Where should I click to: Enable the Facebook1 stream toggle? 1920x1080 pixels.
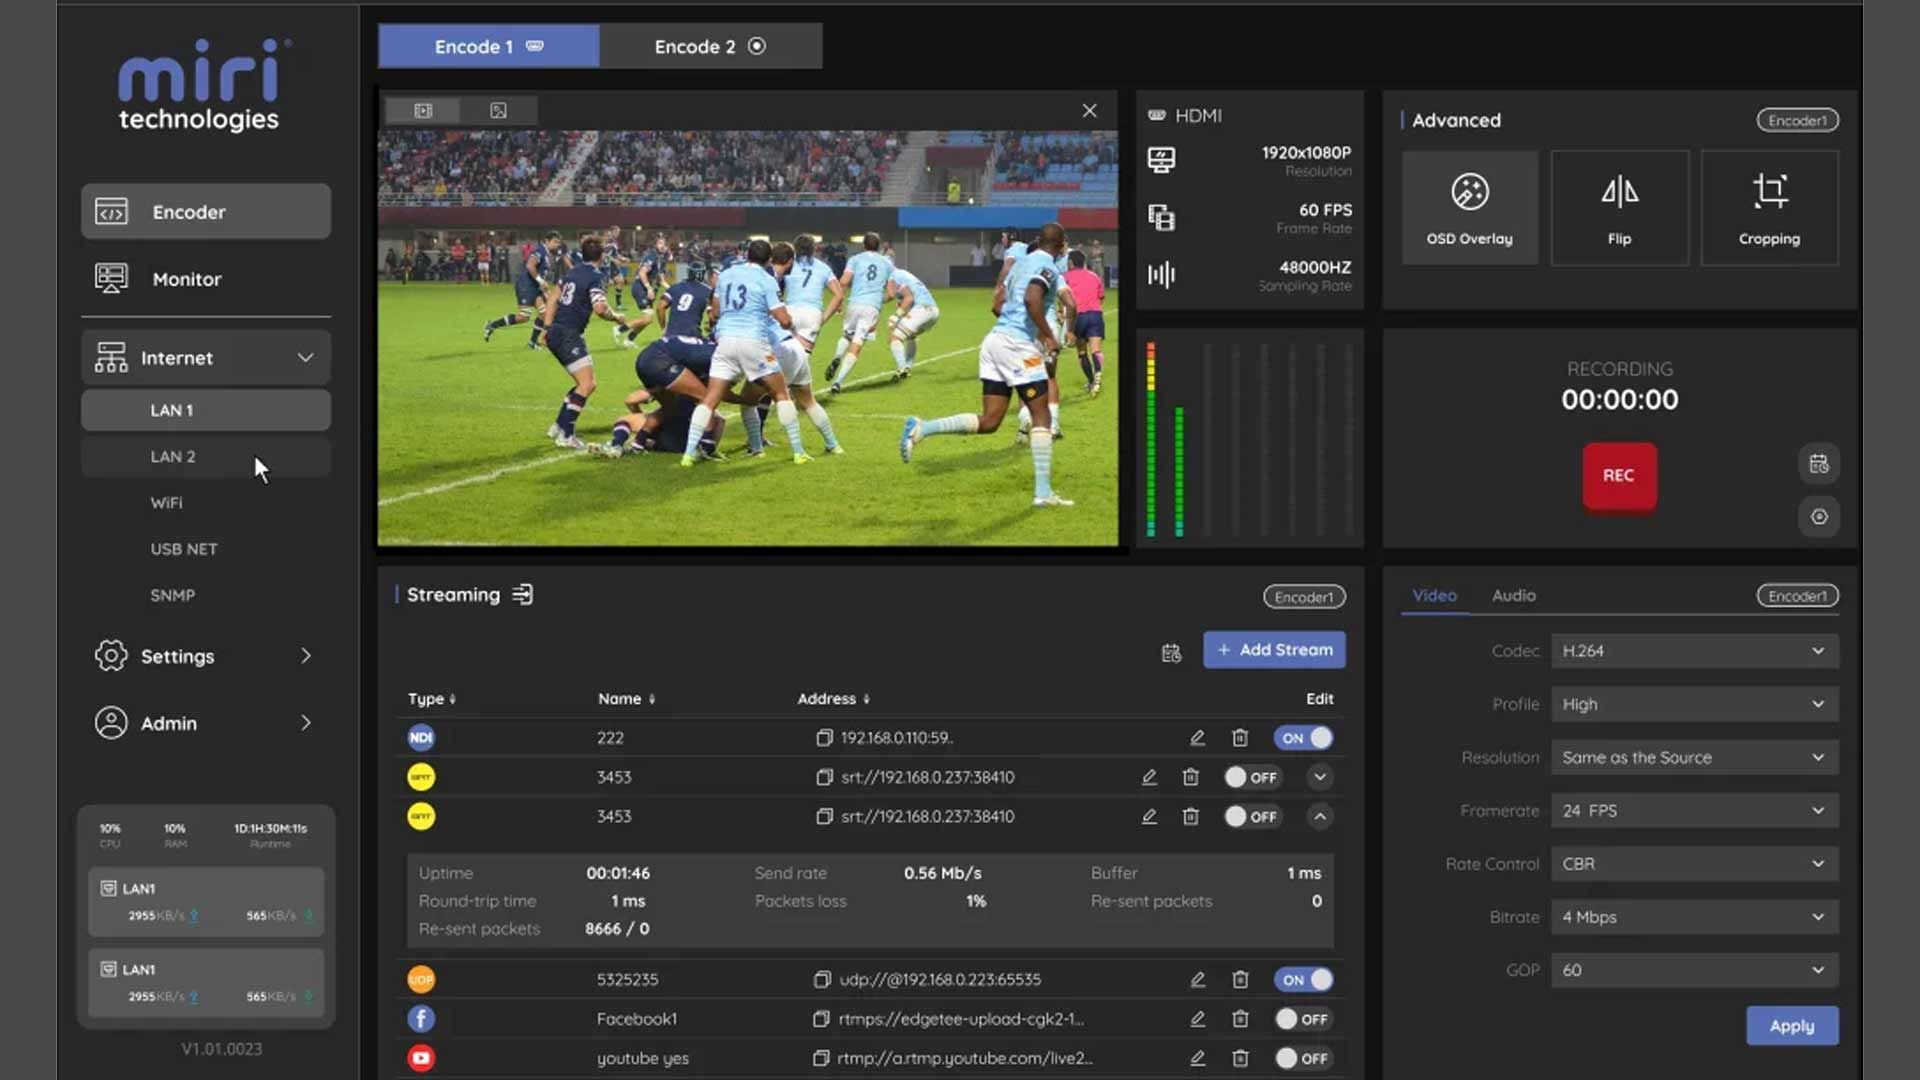tap(1302, 1019)
